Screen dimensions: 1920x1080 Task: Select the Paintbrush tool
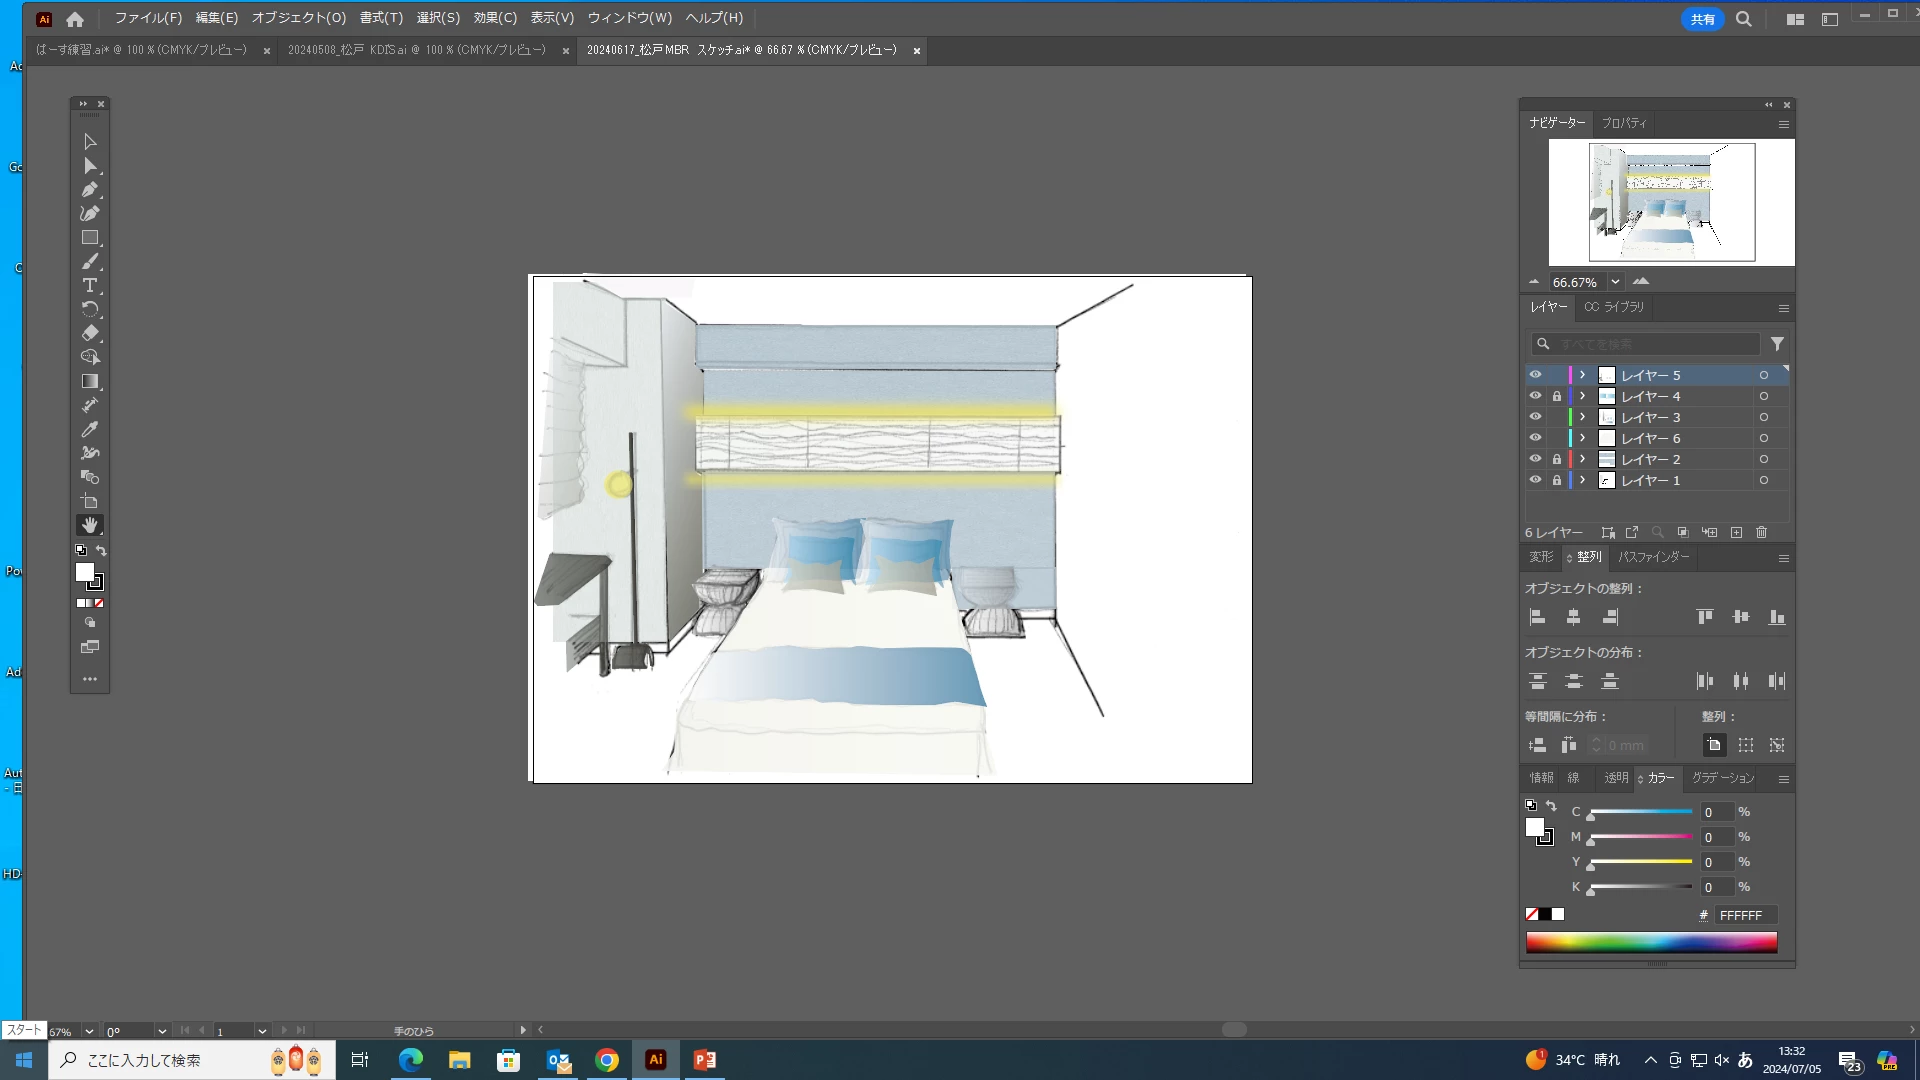pos(90,262)
